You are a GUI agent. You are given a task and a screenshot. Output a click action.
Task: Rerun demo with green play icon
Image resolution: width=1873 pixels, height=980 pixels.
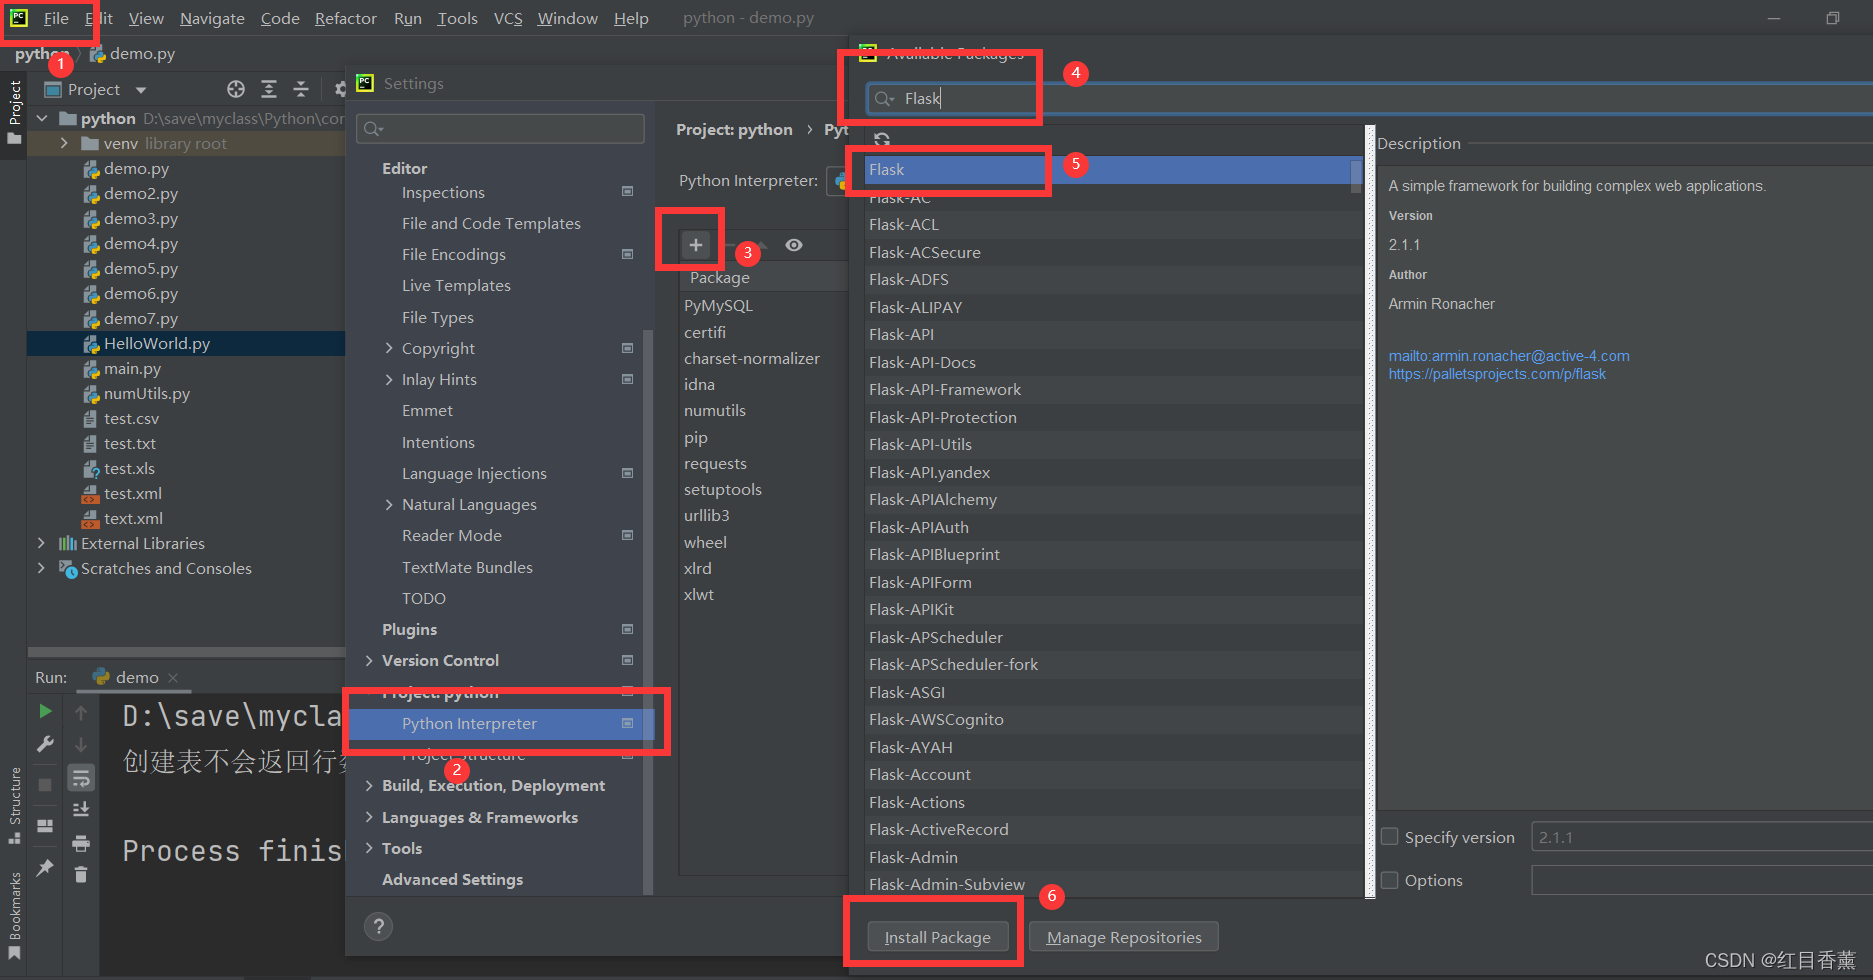point(45,711)
